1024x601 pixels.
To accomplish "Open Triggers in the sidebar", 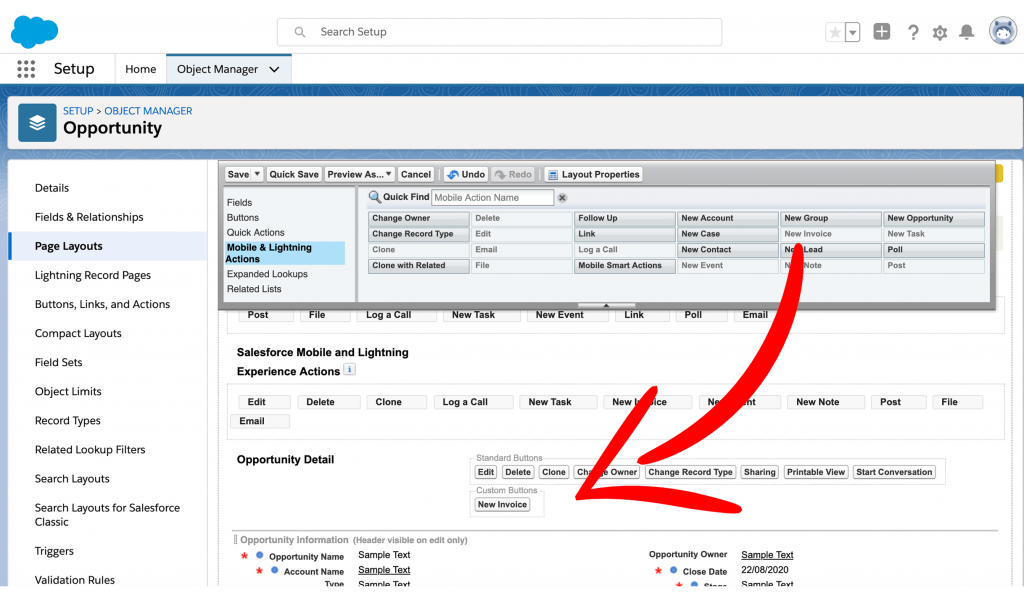I will [54, 551].
